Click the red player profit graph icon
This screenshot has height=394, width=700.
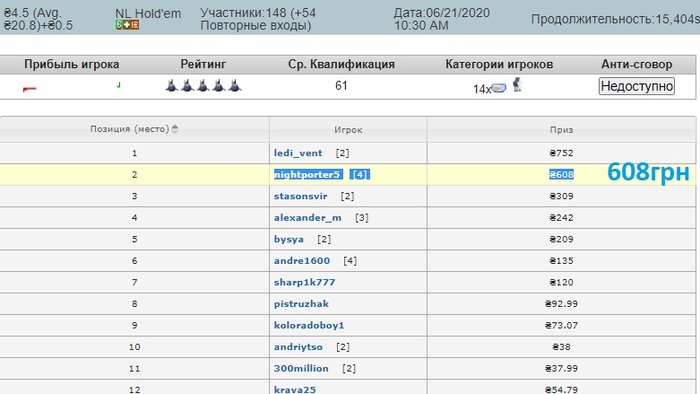coord(29,89)
